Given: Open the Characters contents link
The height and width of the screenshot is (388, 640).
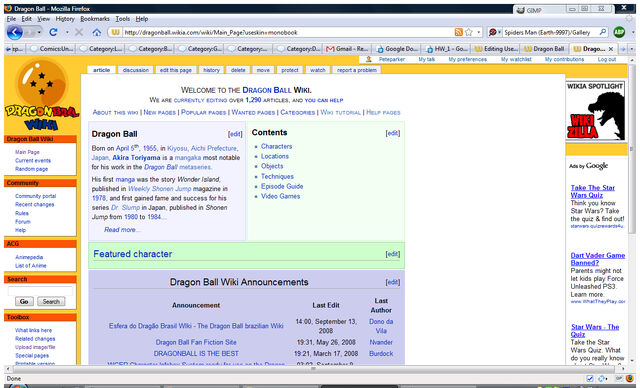Looking at the screenshot, I should coord(276,146).
